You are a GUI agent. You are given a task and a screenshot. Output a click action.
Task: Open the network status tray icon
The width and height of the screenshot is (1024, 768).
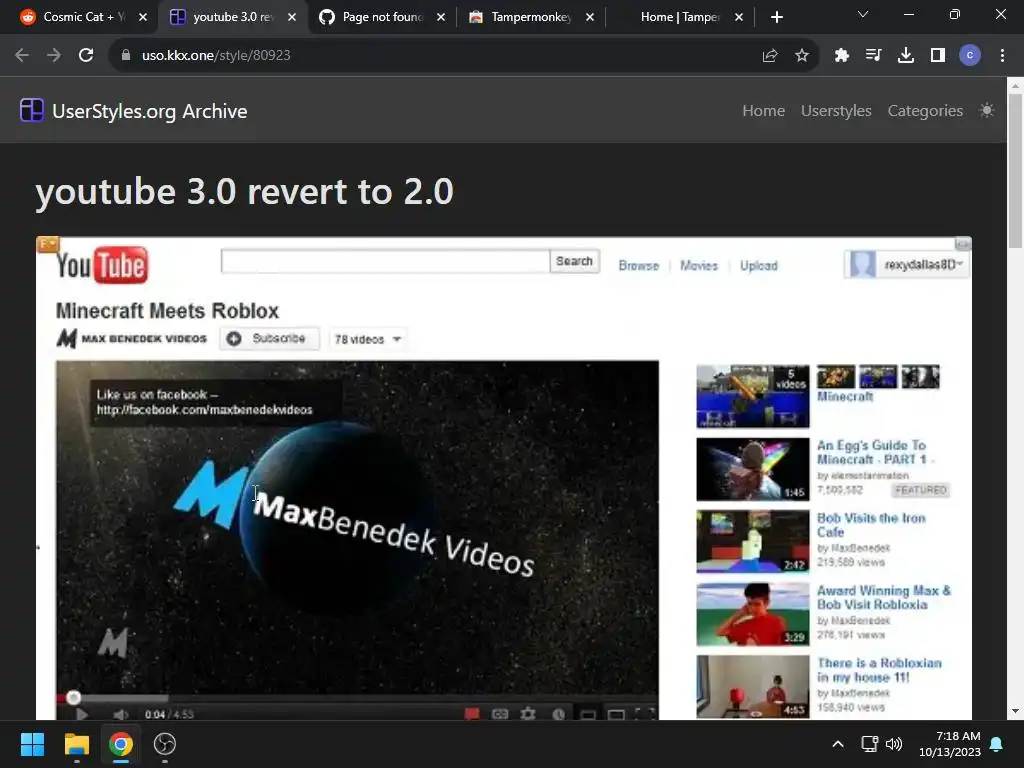[x=869, y=744]
